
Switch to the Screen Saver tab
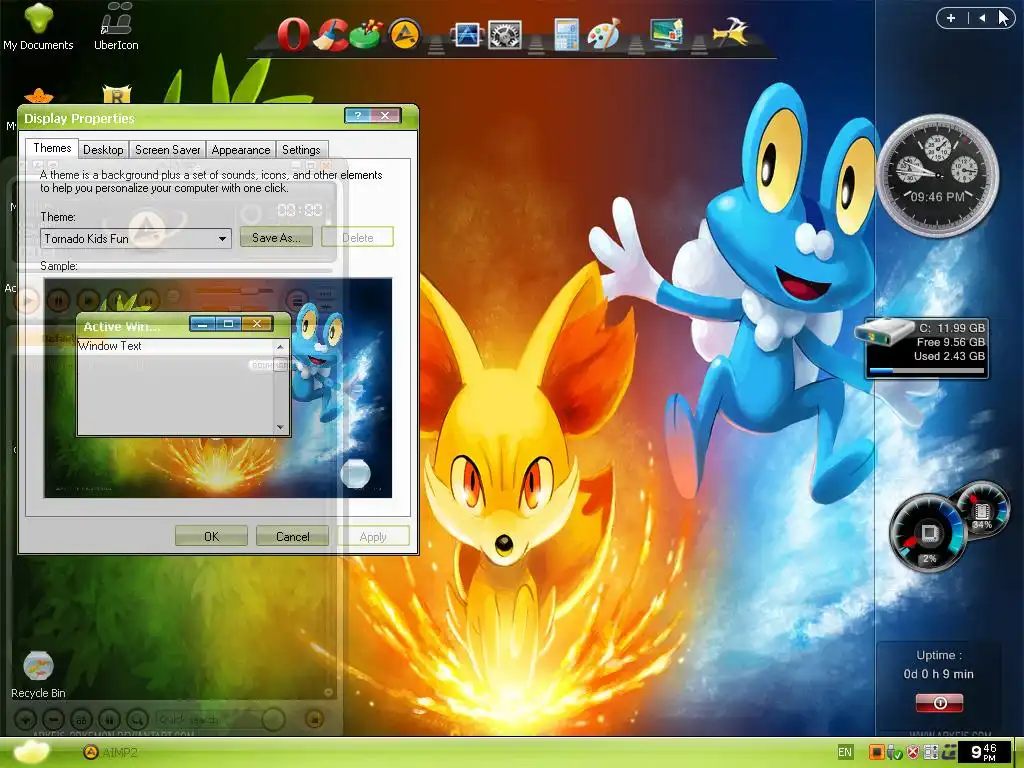coord(167,150)
